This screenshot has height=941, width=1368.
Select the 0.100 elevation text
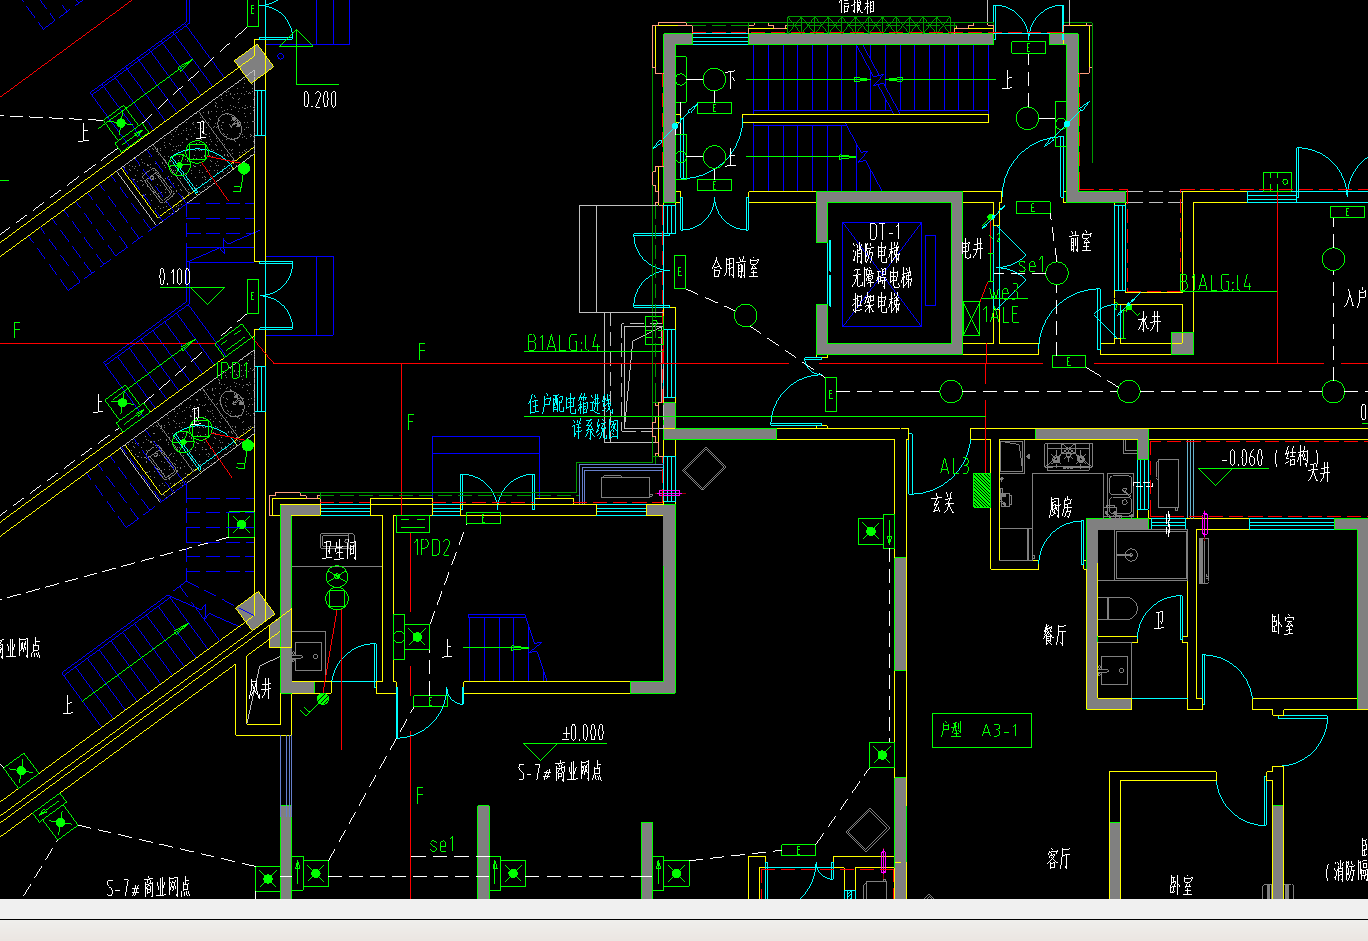pos(175,277)
